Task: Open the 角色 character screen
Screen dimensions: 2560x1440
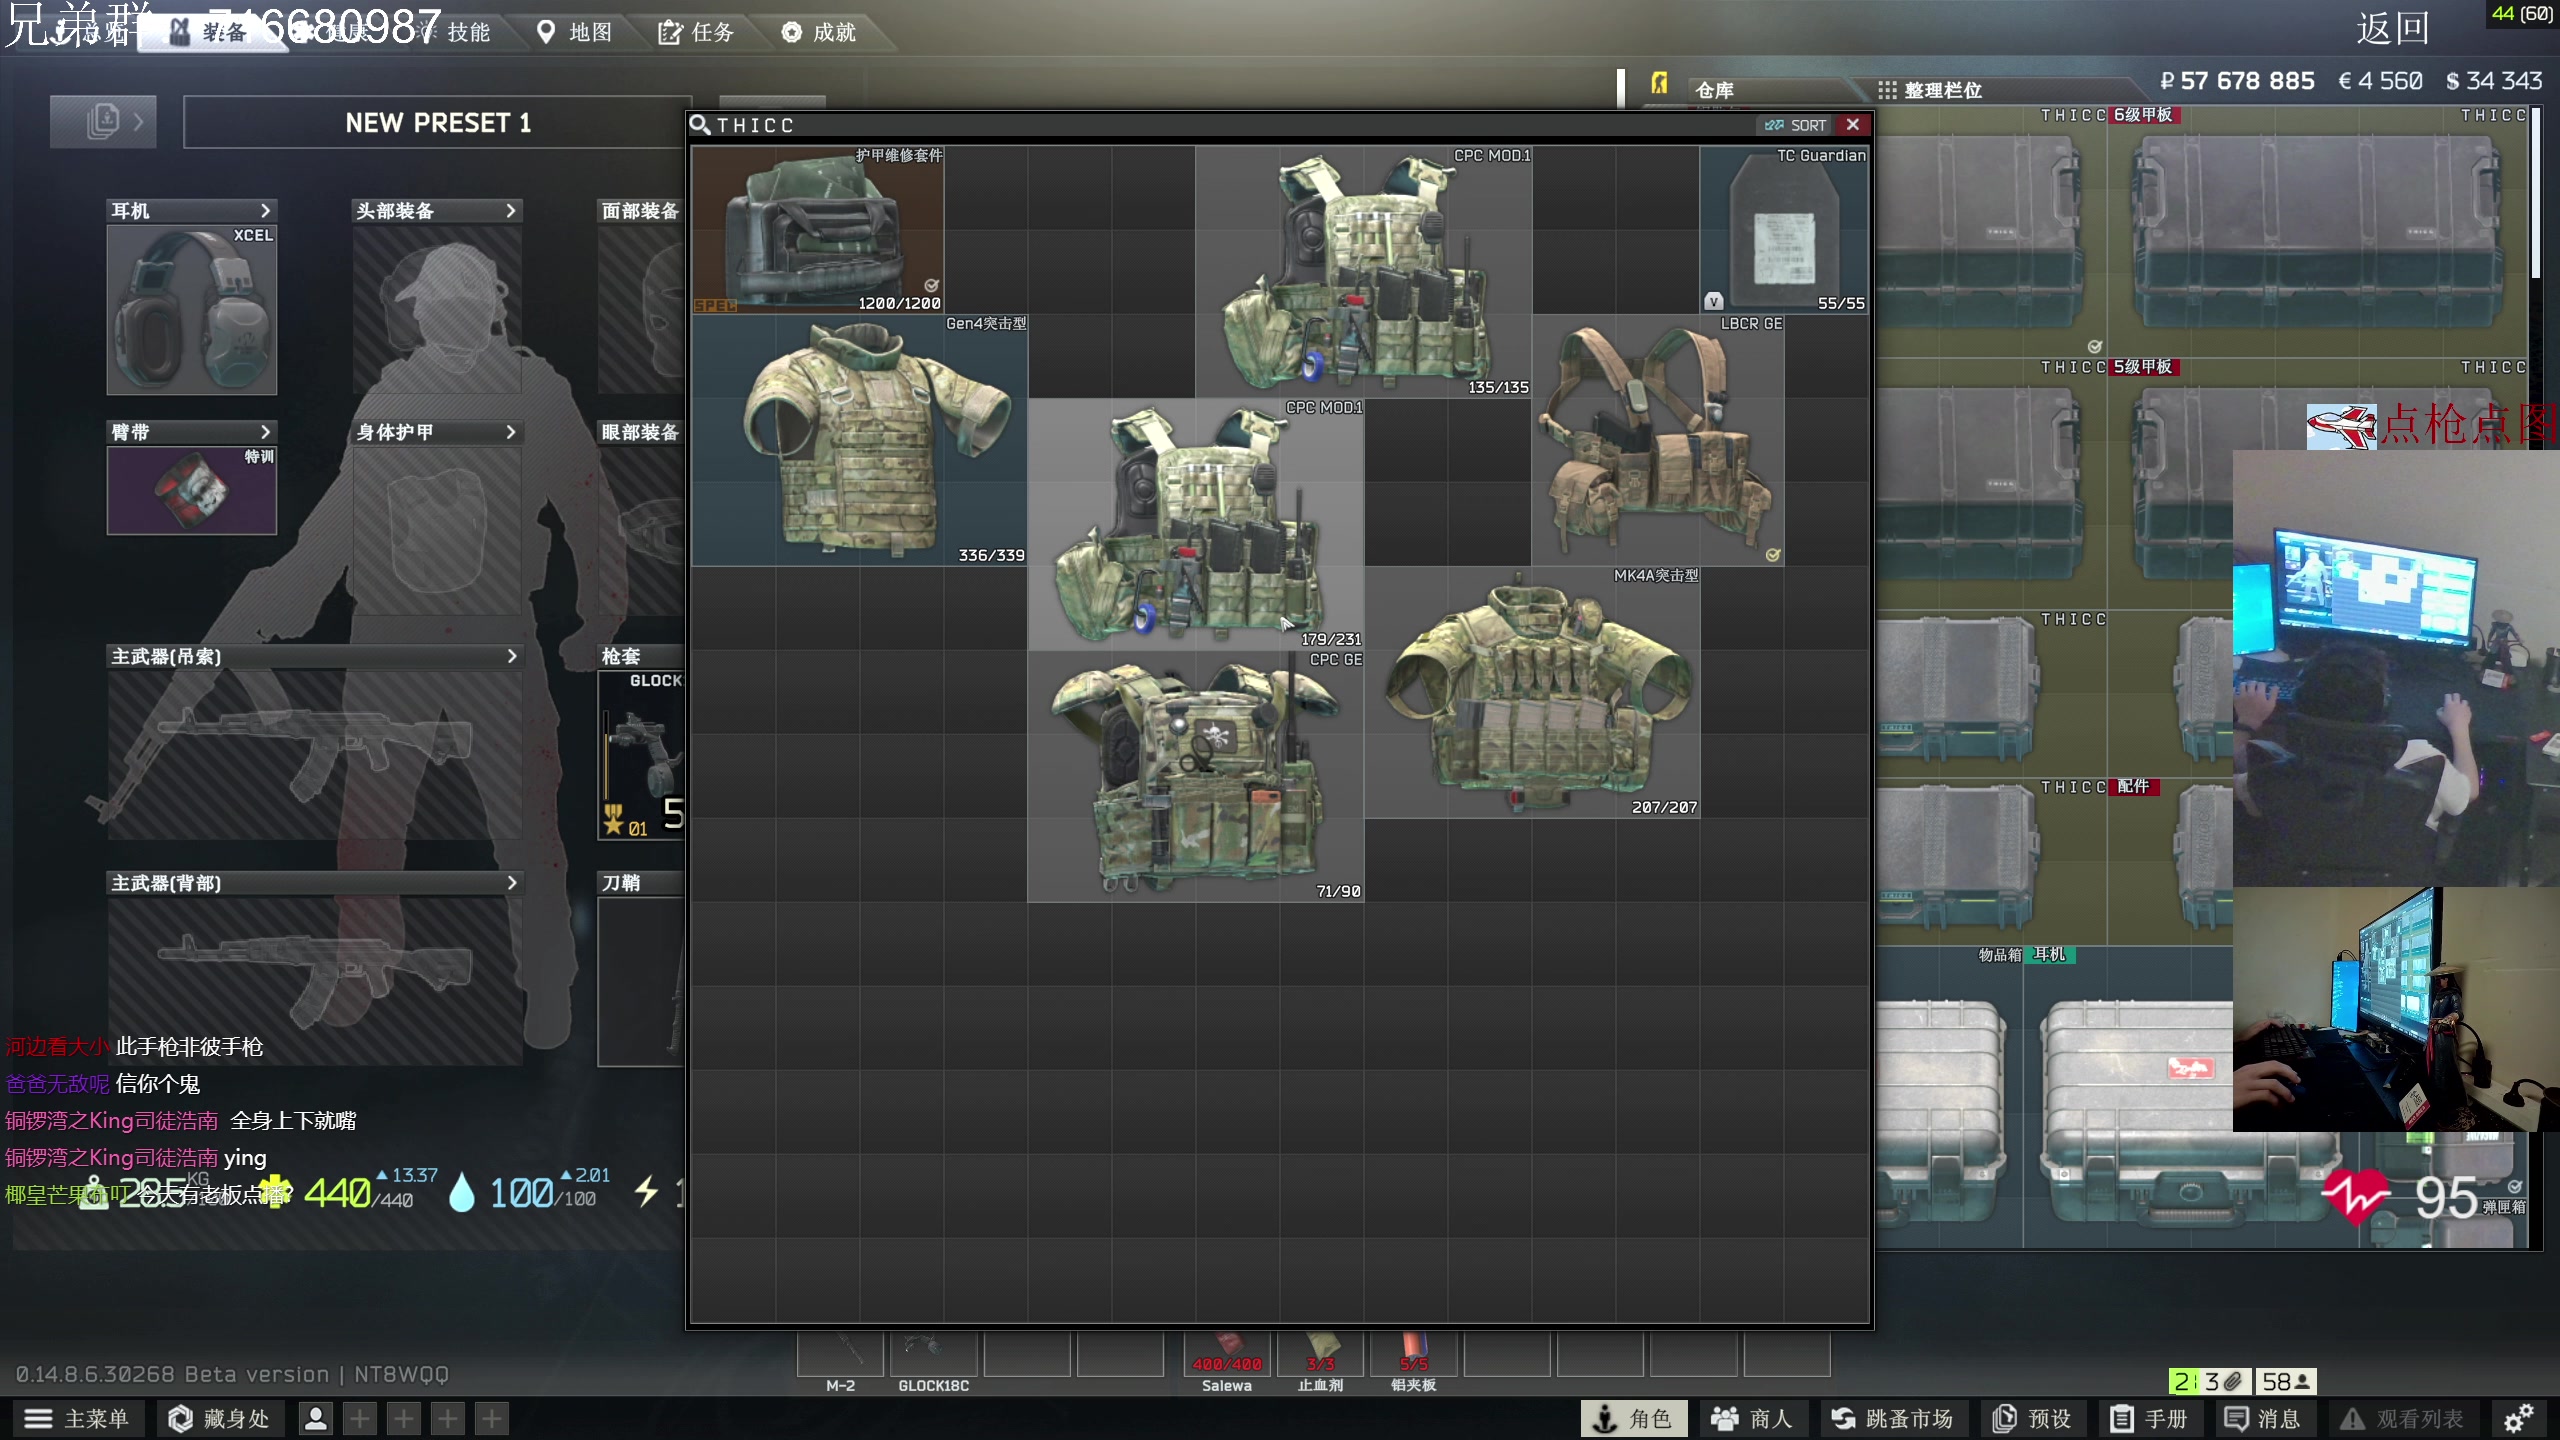Action: point(1633,1418)
